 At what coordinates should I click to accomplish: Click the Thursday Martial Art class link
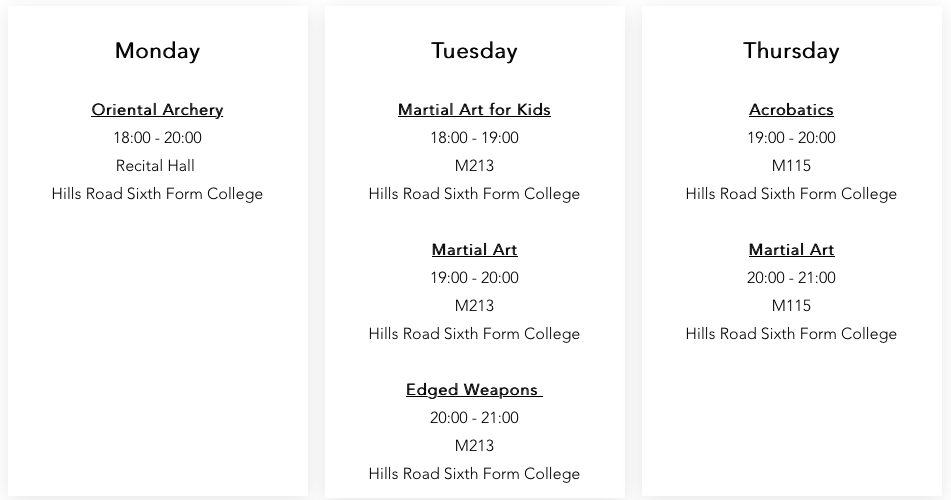pyautogui.click(x=791, y=249)
